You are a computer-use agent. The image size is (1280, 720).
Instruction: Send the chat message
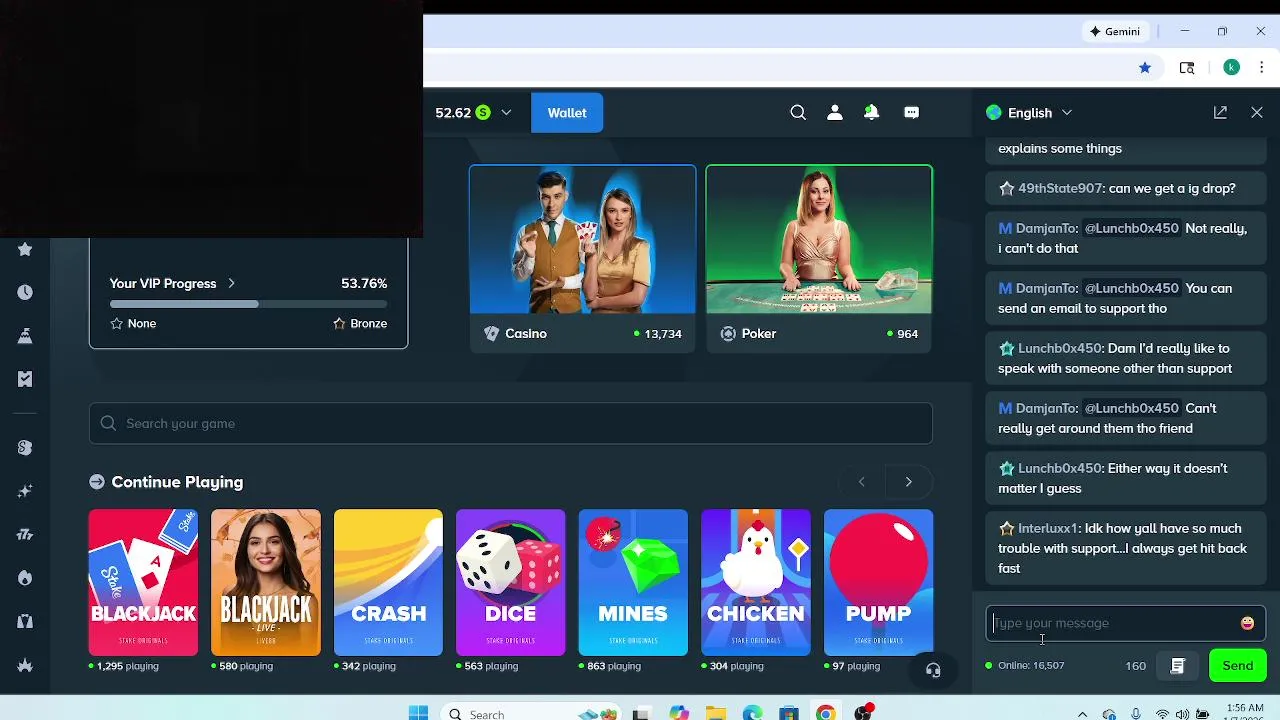1237,666
